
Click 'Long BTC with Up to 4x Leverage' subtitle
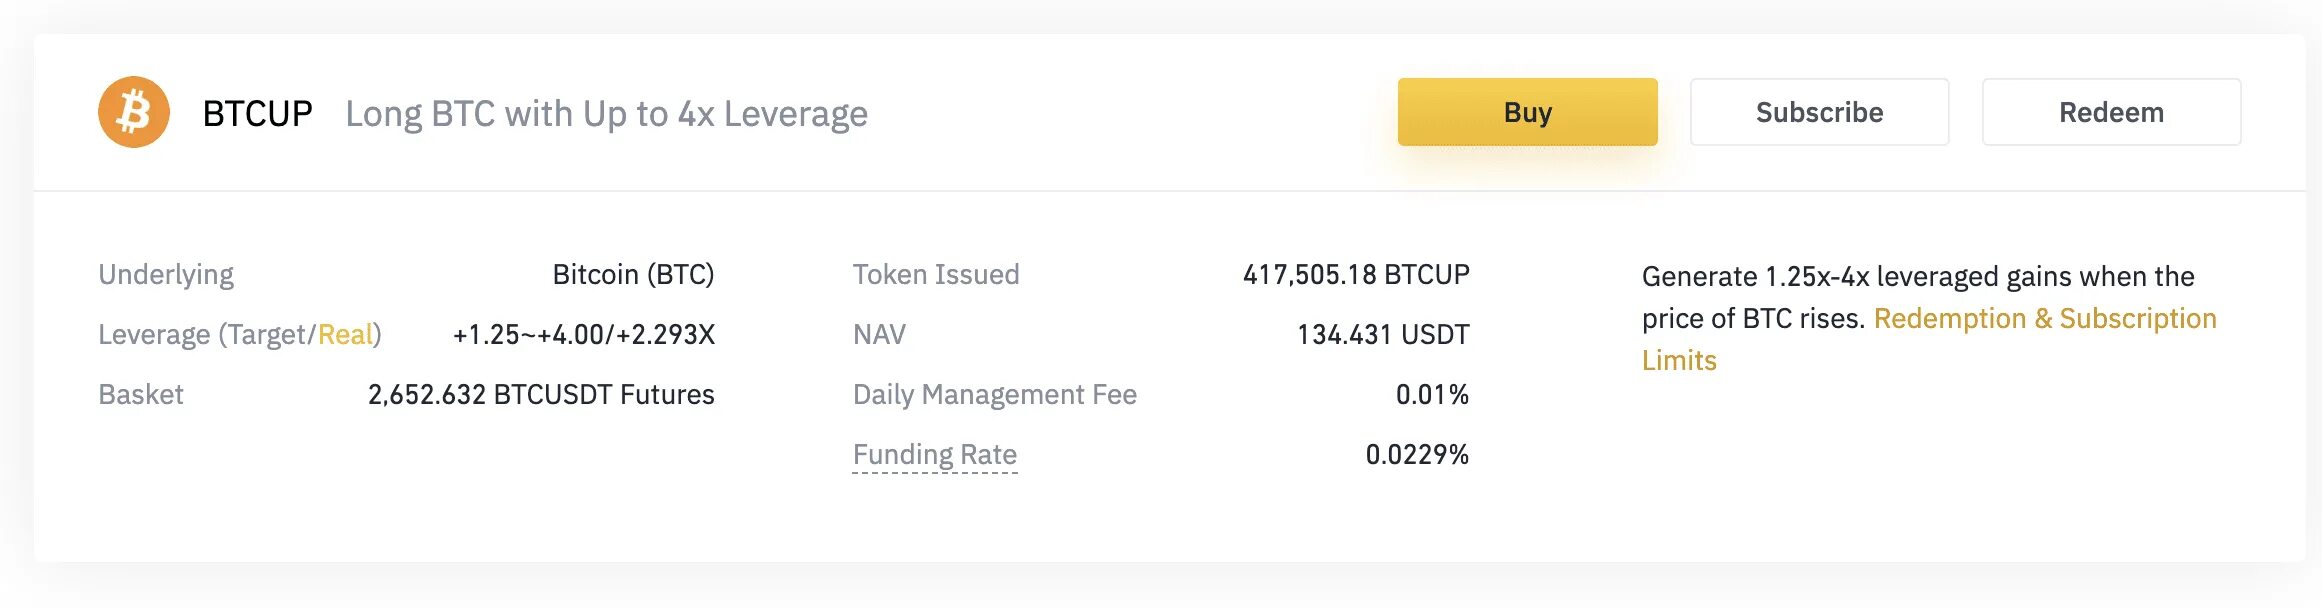[606, 114]
